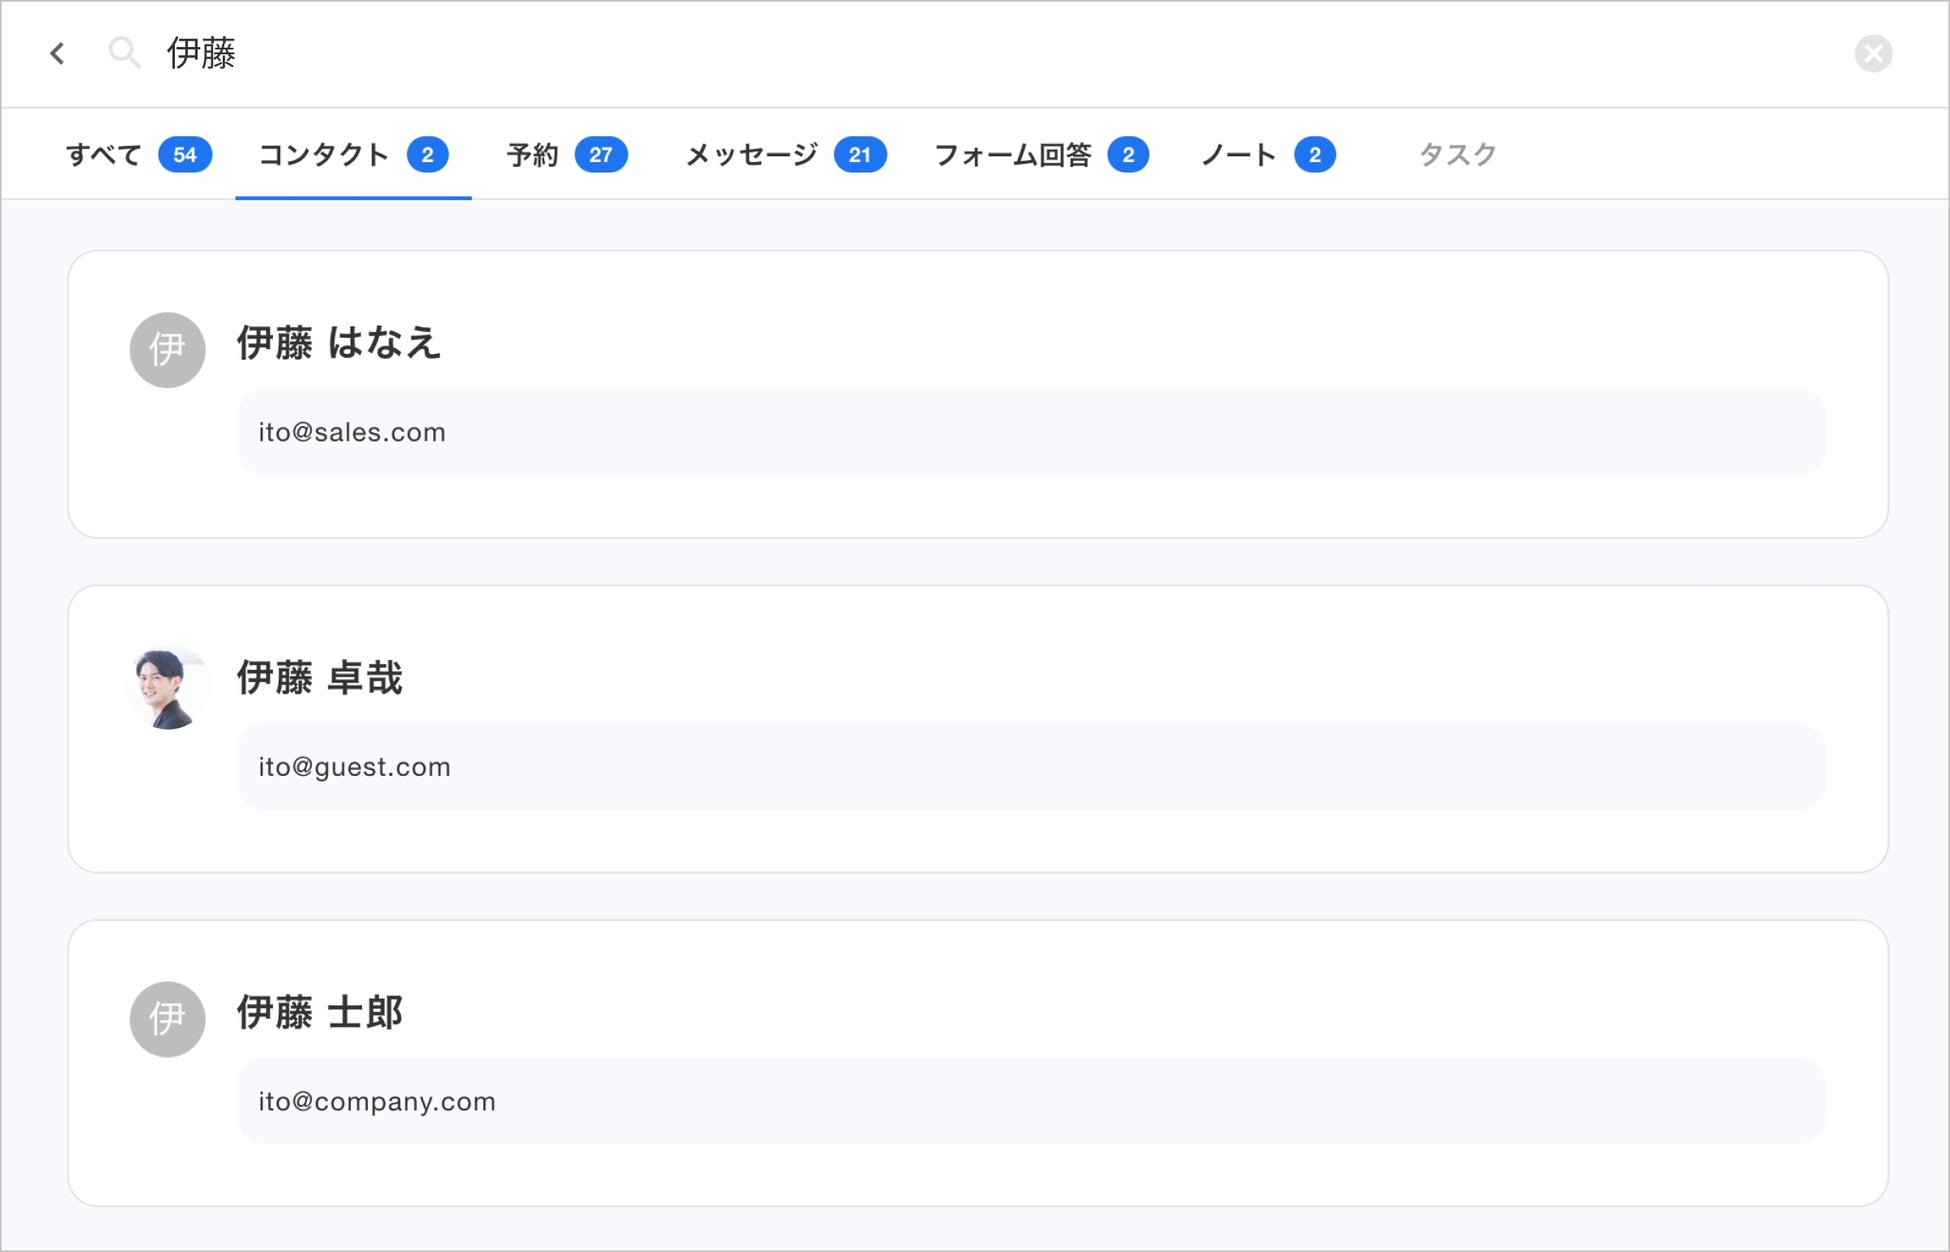The width and height of the screenshot is (1950, 1252).
Task: Click the back arrow in the search bar
Action: tap(57, 54)
